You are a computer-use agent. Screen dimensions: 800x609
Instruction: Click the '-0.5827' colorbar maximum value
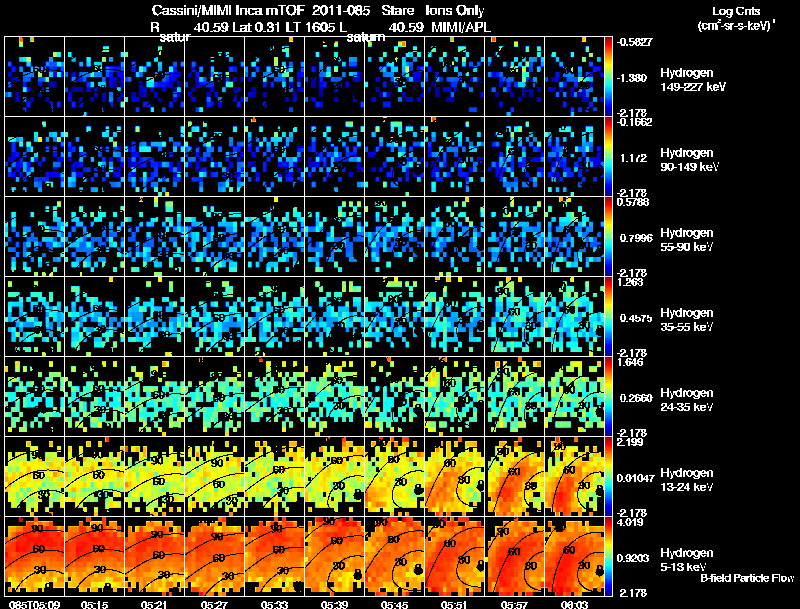click(634, 42)
